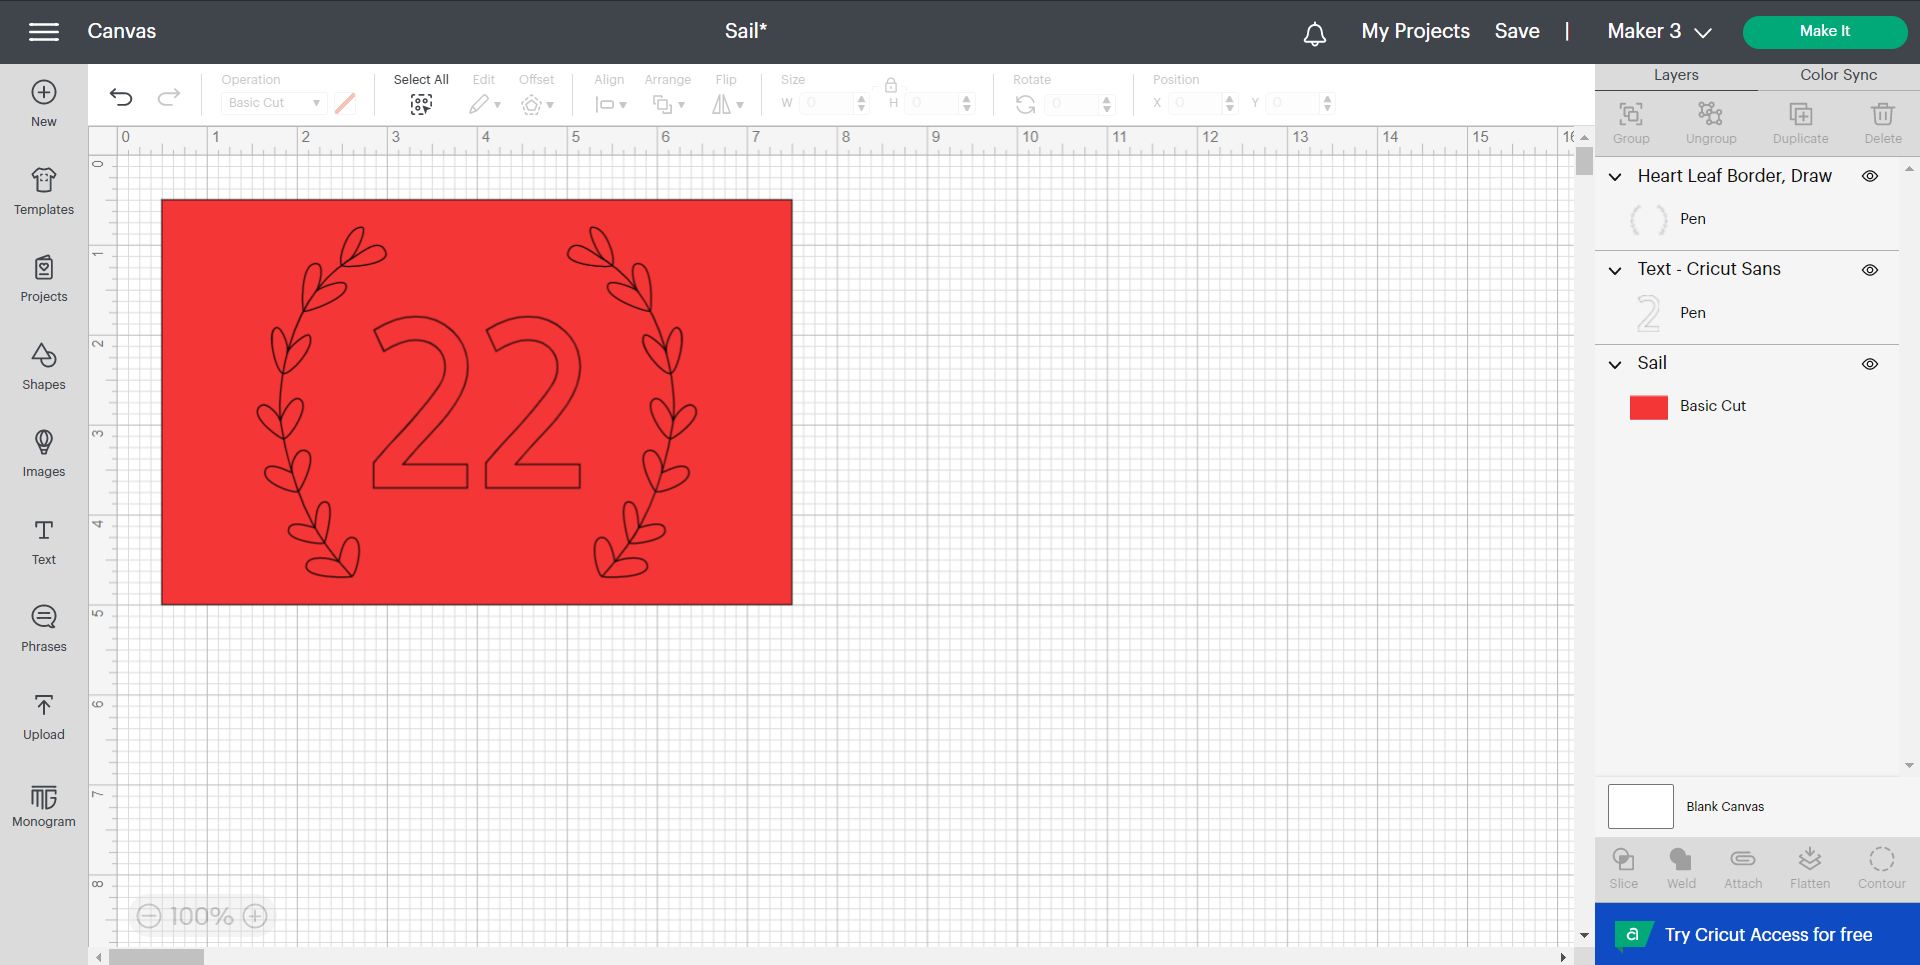Image resolution: width=1920 pixels, height=965 pixels.
Task: Hide the Heart Leaf Border layer
Action: (1871, 176)
